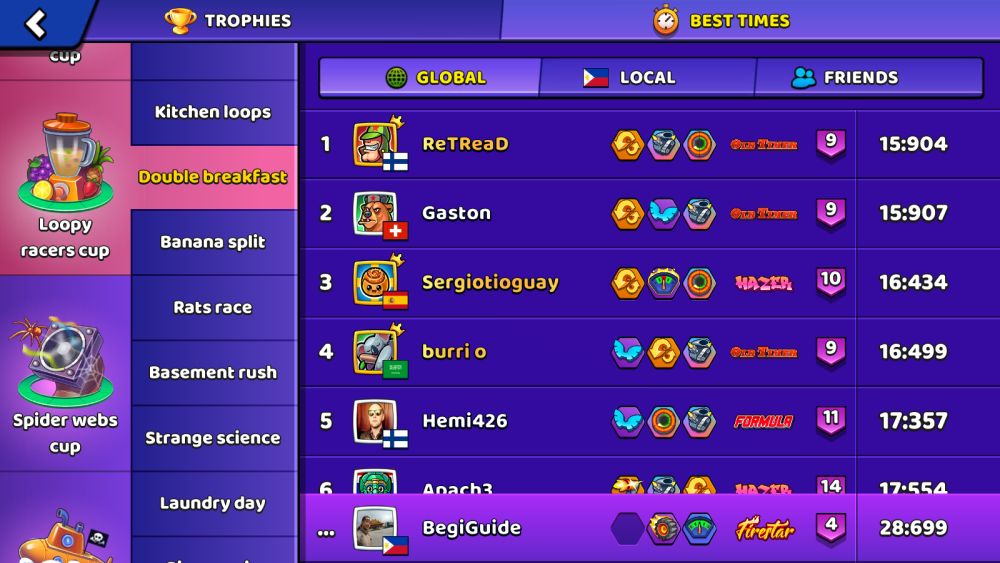Screen dimensions: 1000x563
Task: Choose the Spider webs cup icon
Action: point(64,360)
